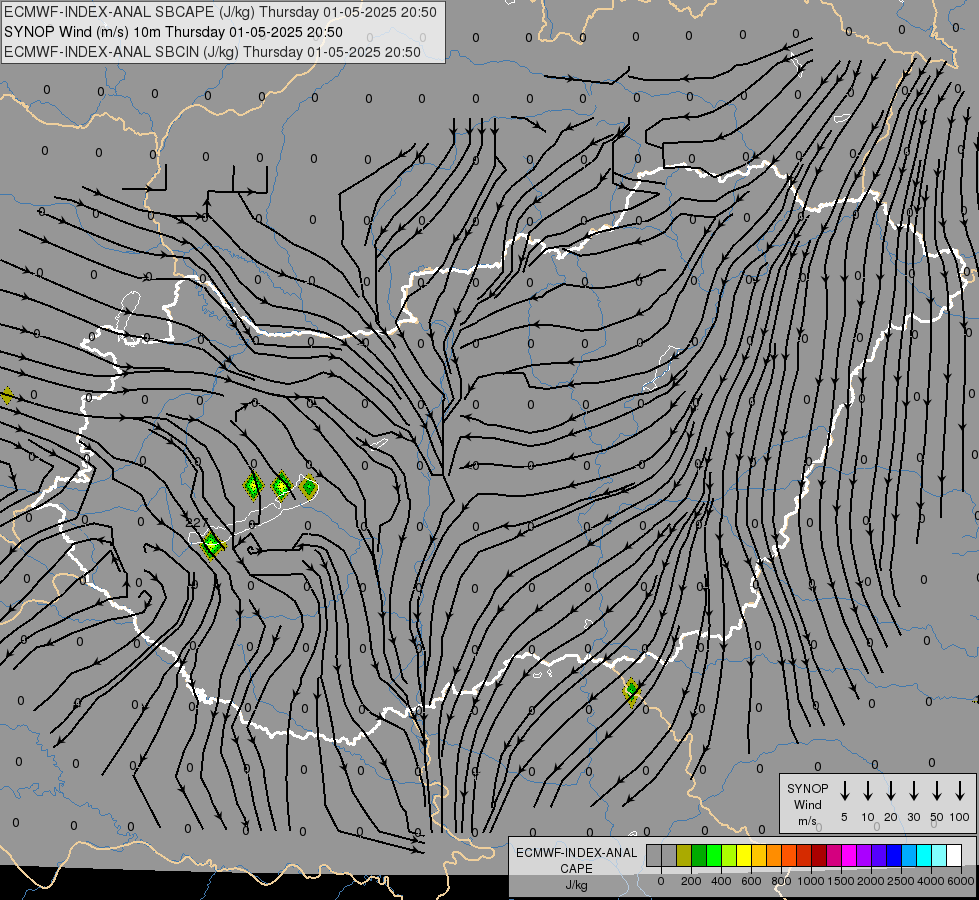The image size is (979, 900).
Task: Pick the first gray swatch at the scale start
Action: (654, 856)
